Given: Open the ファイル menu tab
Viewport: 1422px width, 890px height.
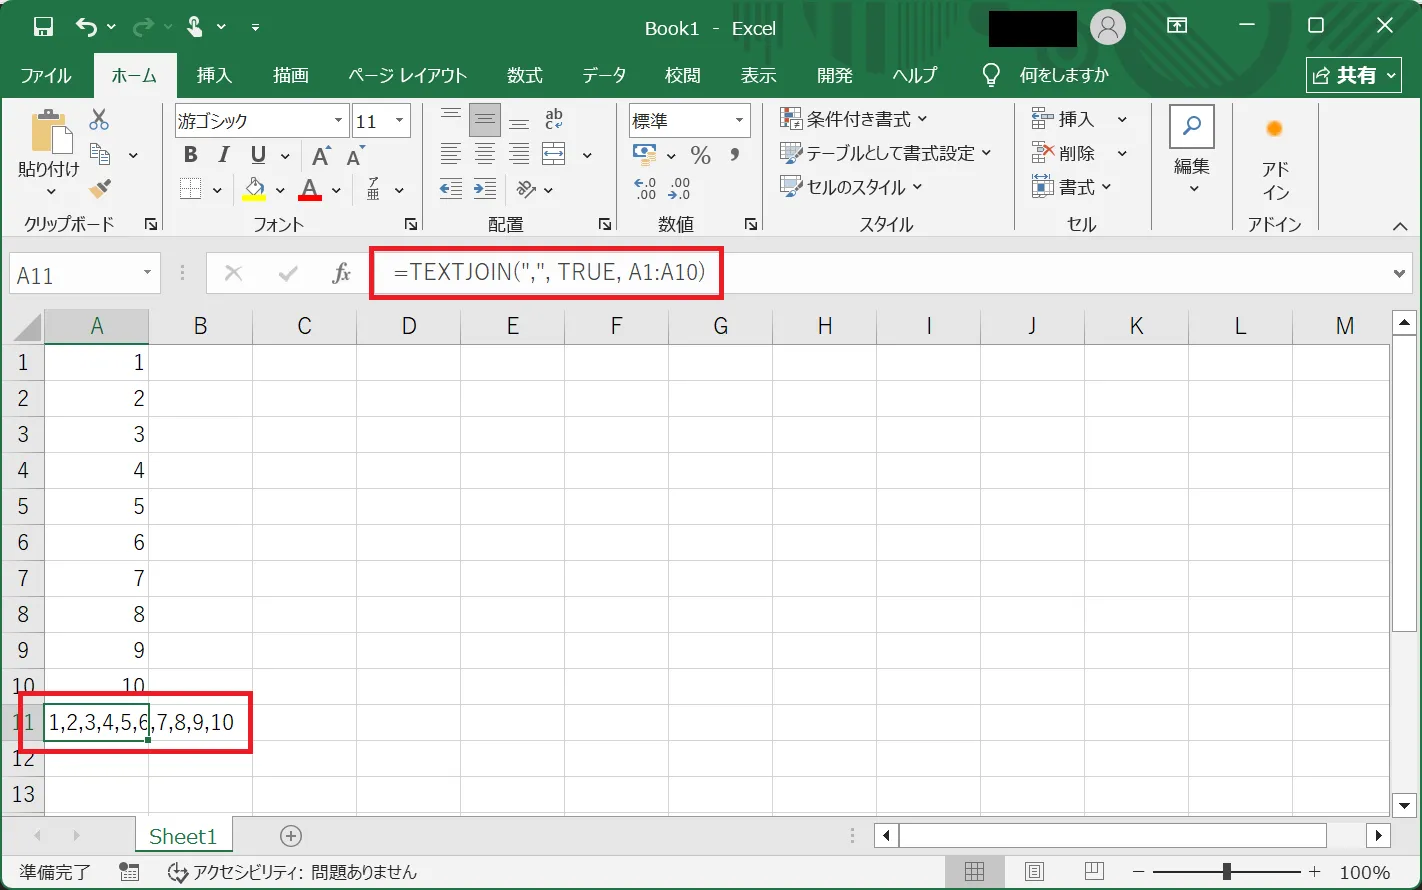Looking at the screenshot, I should click(46, 75).
